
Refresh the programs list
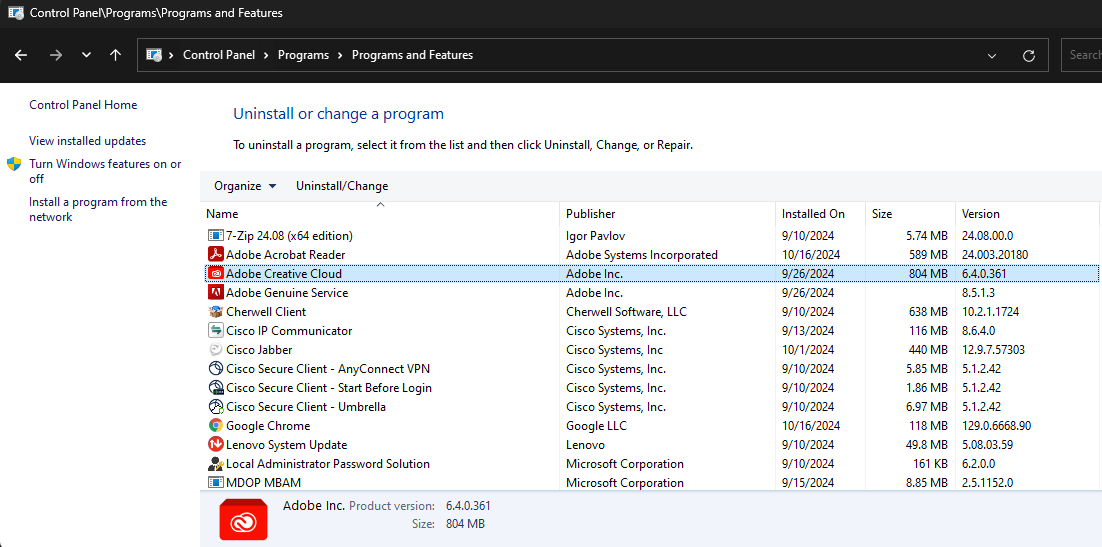(x=1030, y=56)
